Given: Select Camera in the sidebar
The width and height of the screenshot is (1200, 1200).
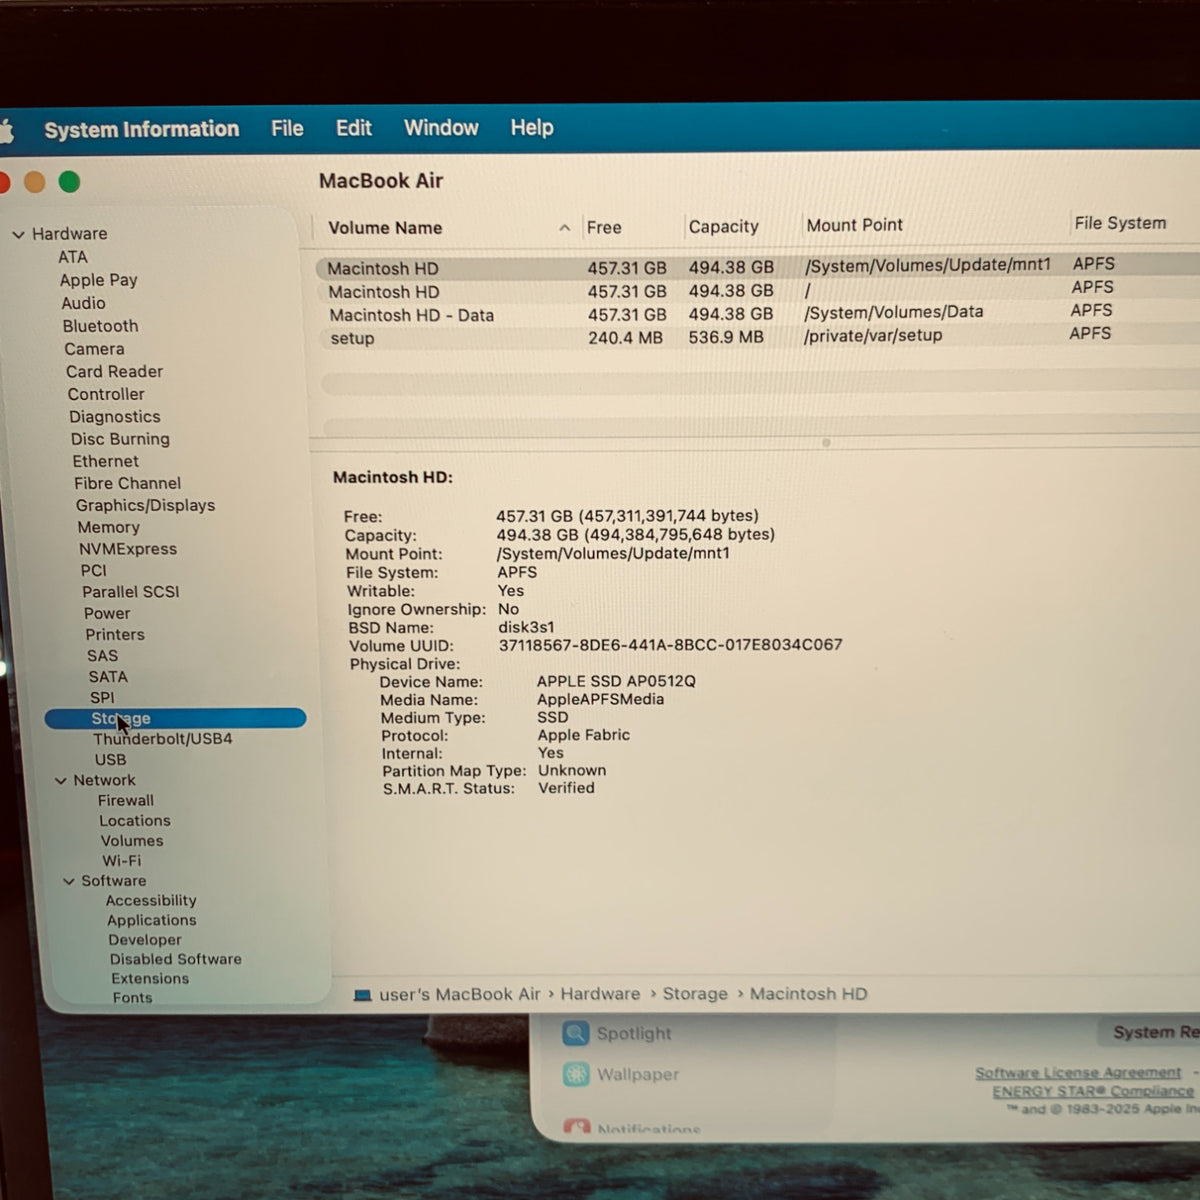Looking at the screenshot, I should (x=94, y=349).
